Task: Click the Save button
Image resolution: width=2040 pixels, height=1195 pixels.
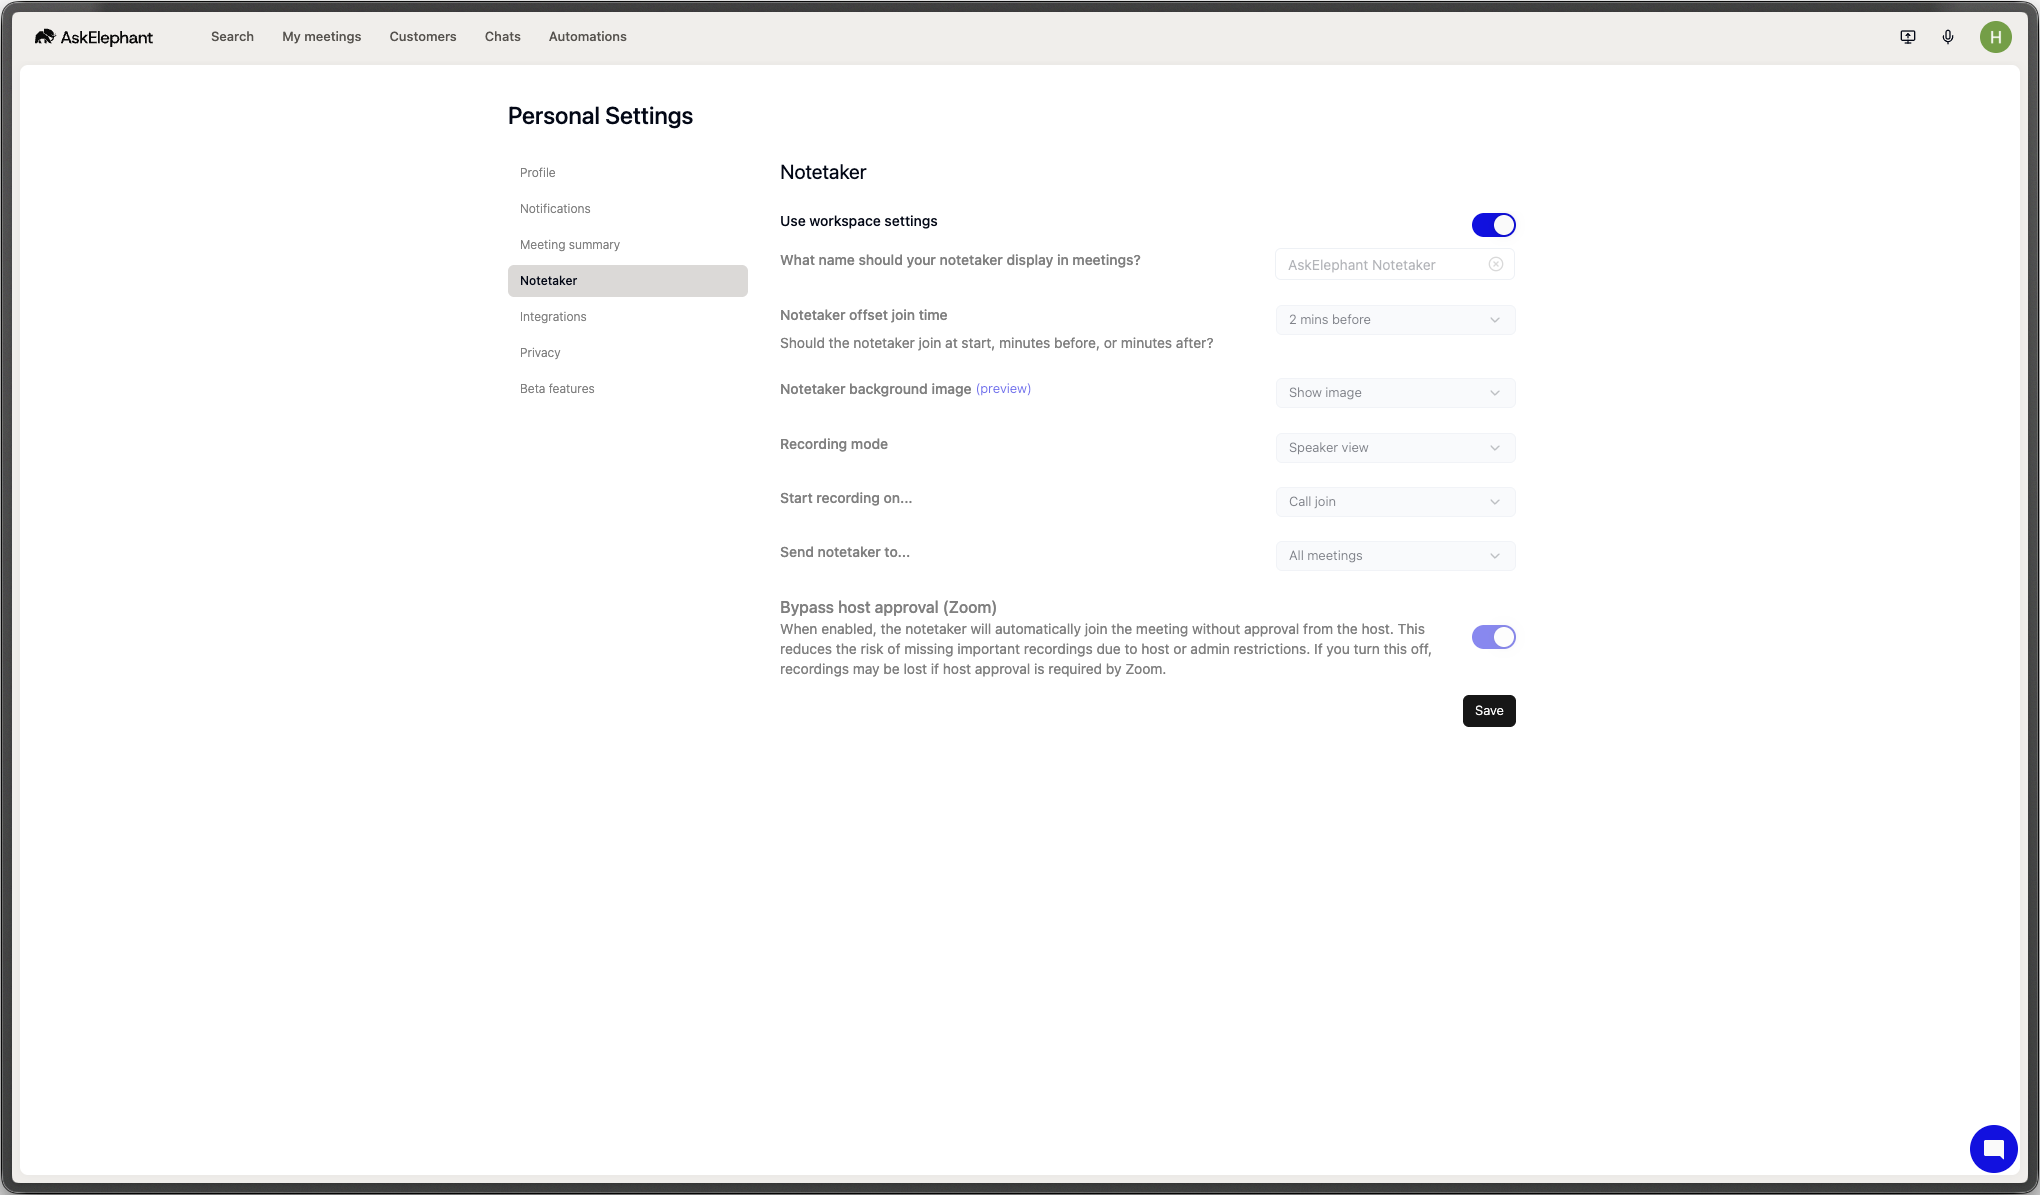Action: (x=1489, y=711)
